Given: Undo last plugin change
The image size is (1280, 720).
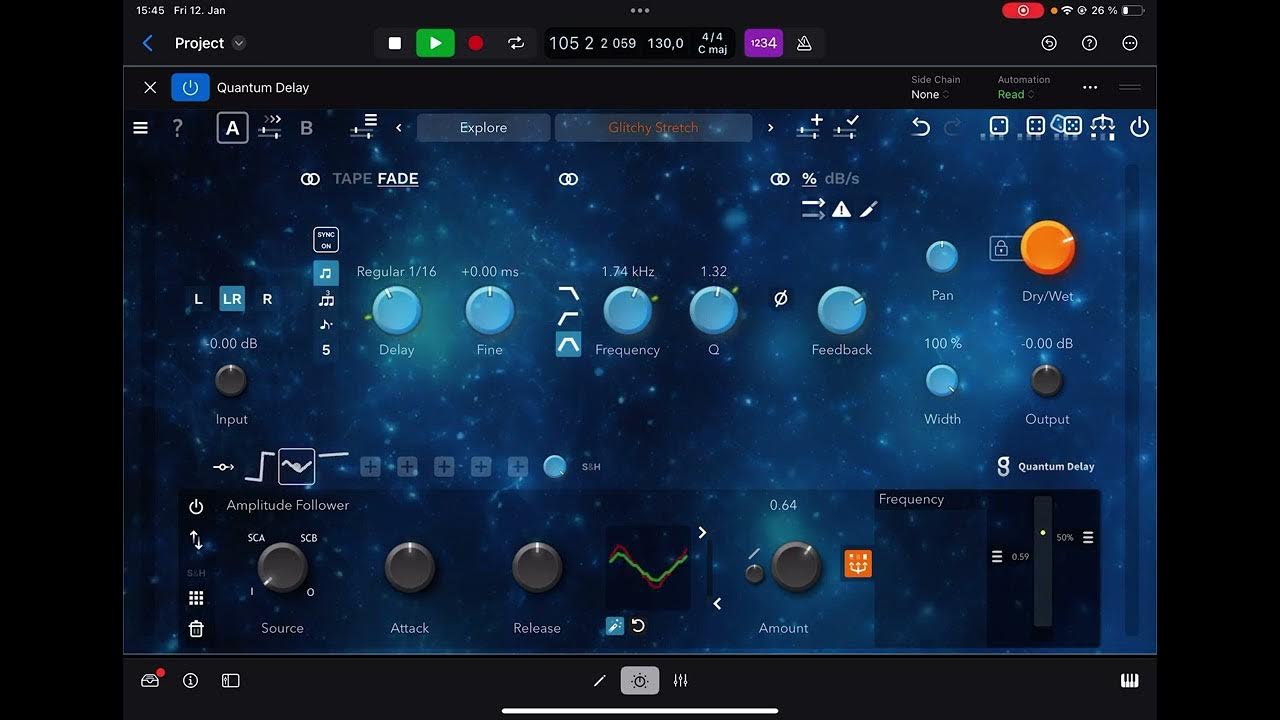Looking at the screenshot, I should [921, 127].
